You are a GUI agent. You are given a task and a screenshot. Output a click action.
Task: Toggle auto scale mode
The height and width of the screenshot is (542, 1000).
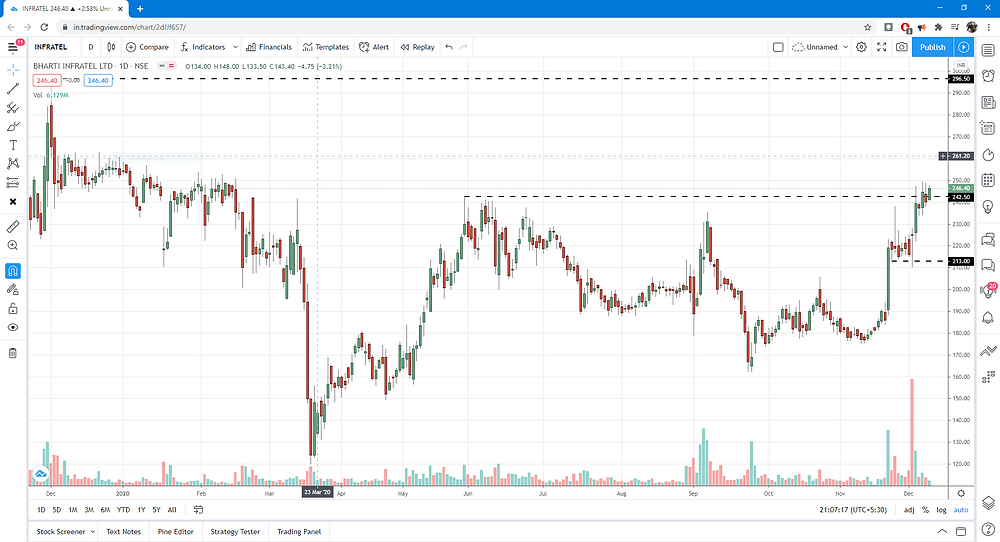[960, 509]
